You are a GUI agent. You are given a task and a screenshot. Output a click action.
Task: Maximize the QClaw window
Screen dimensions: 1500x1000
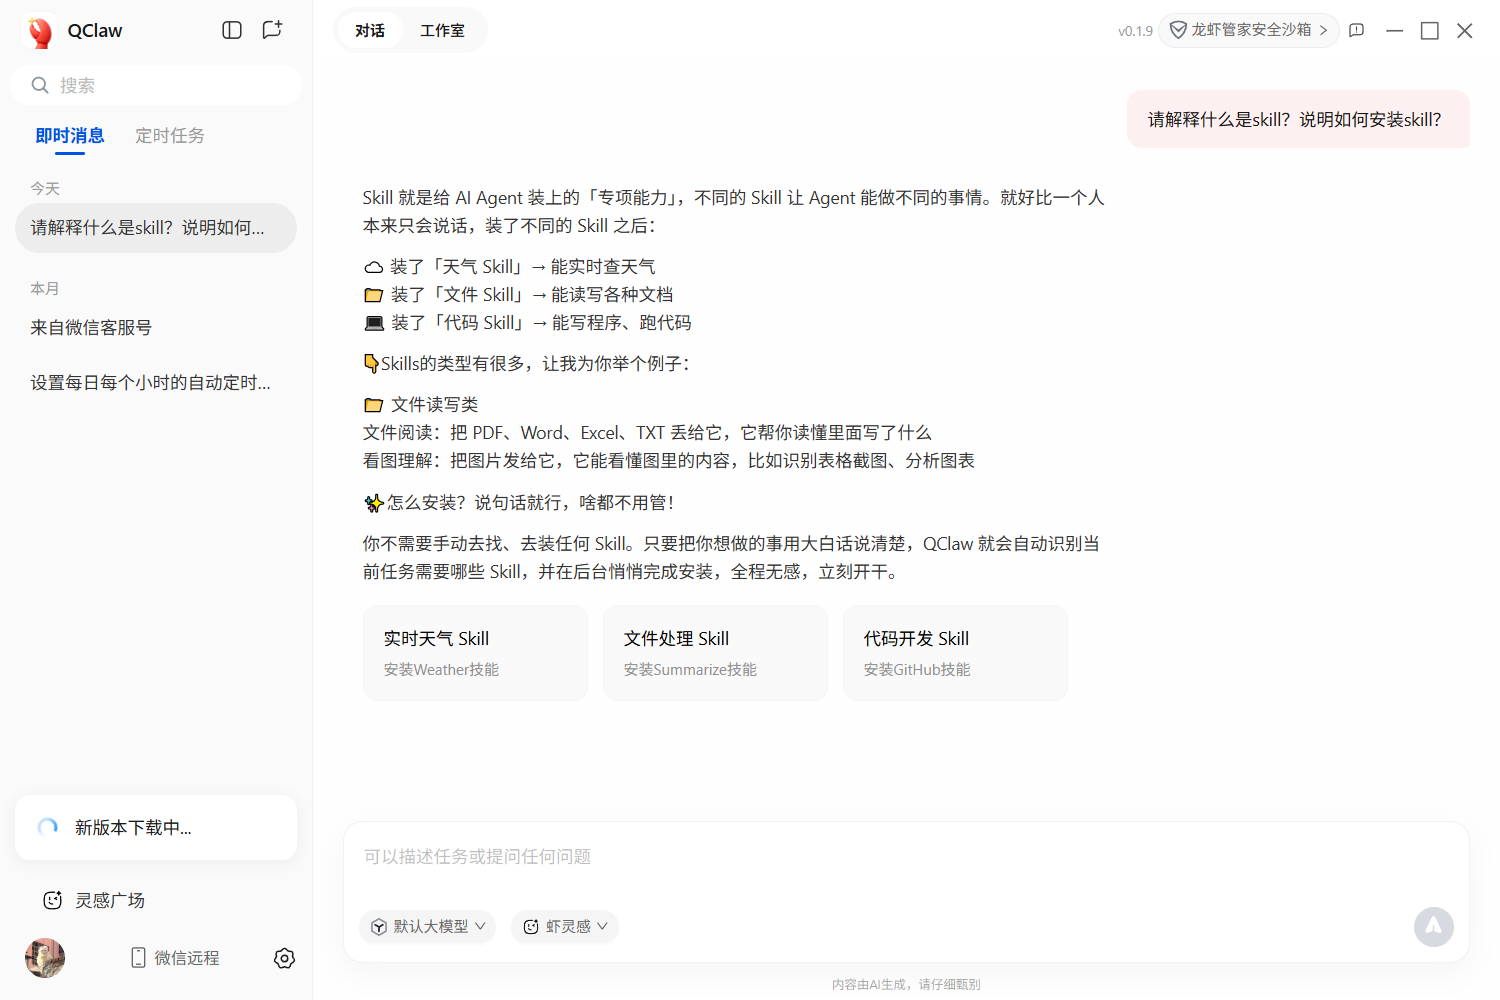pos(1430,31)
